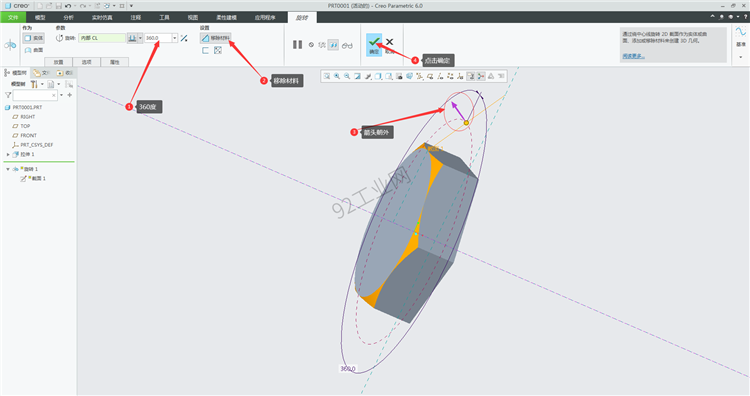Click the model tree filter search field
Viewport: 750px width, 396px height.
click(34, 95)
